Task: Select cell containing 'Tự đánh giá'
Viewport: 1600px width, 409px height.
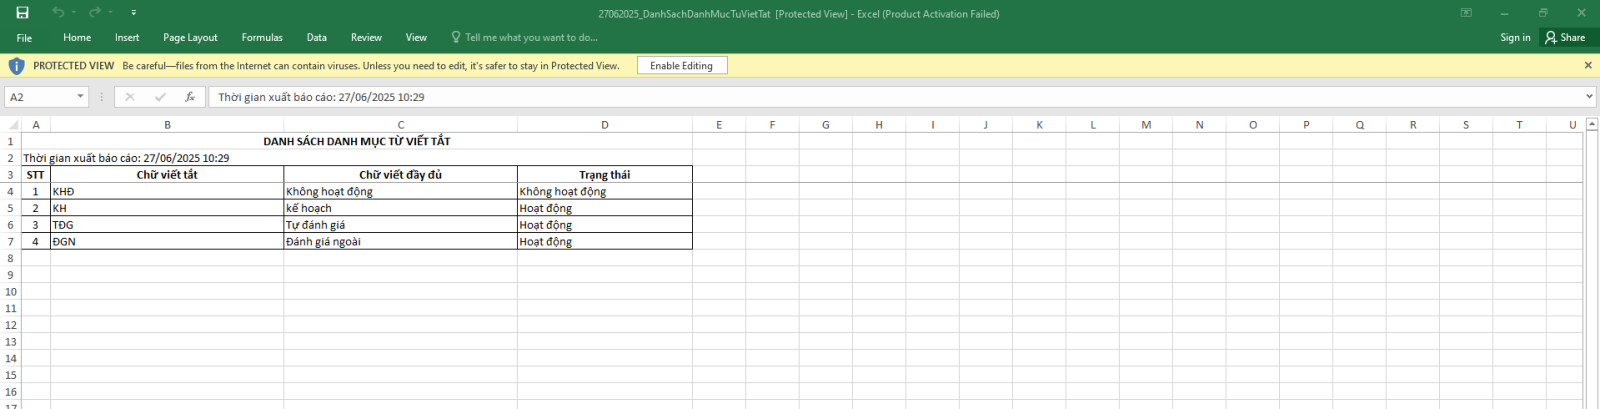Action: coord(400,225)
